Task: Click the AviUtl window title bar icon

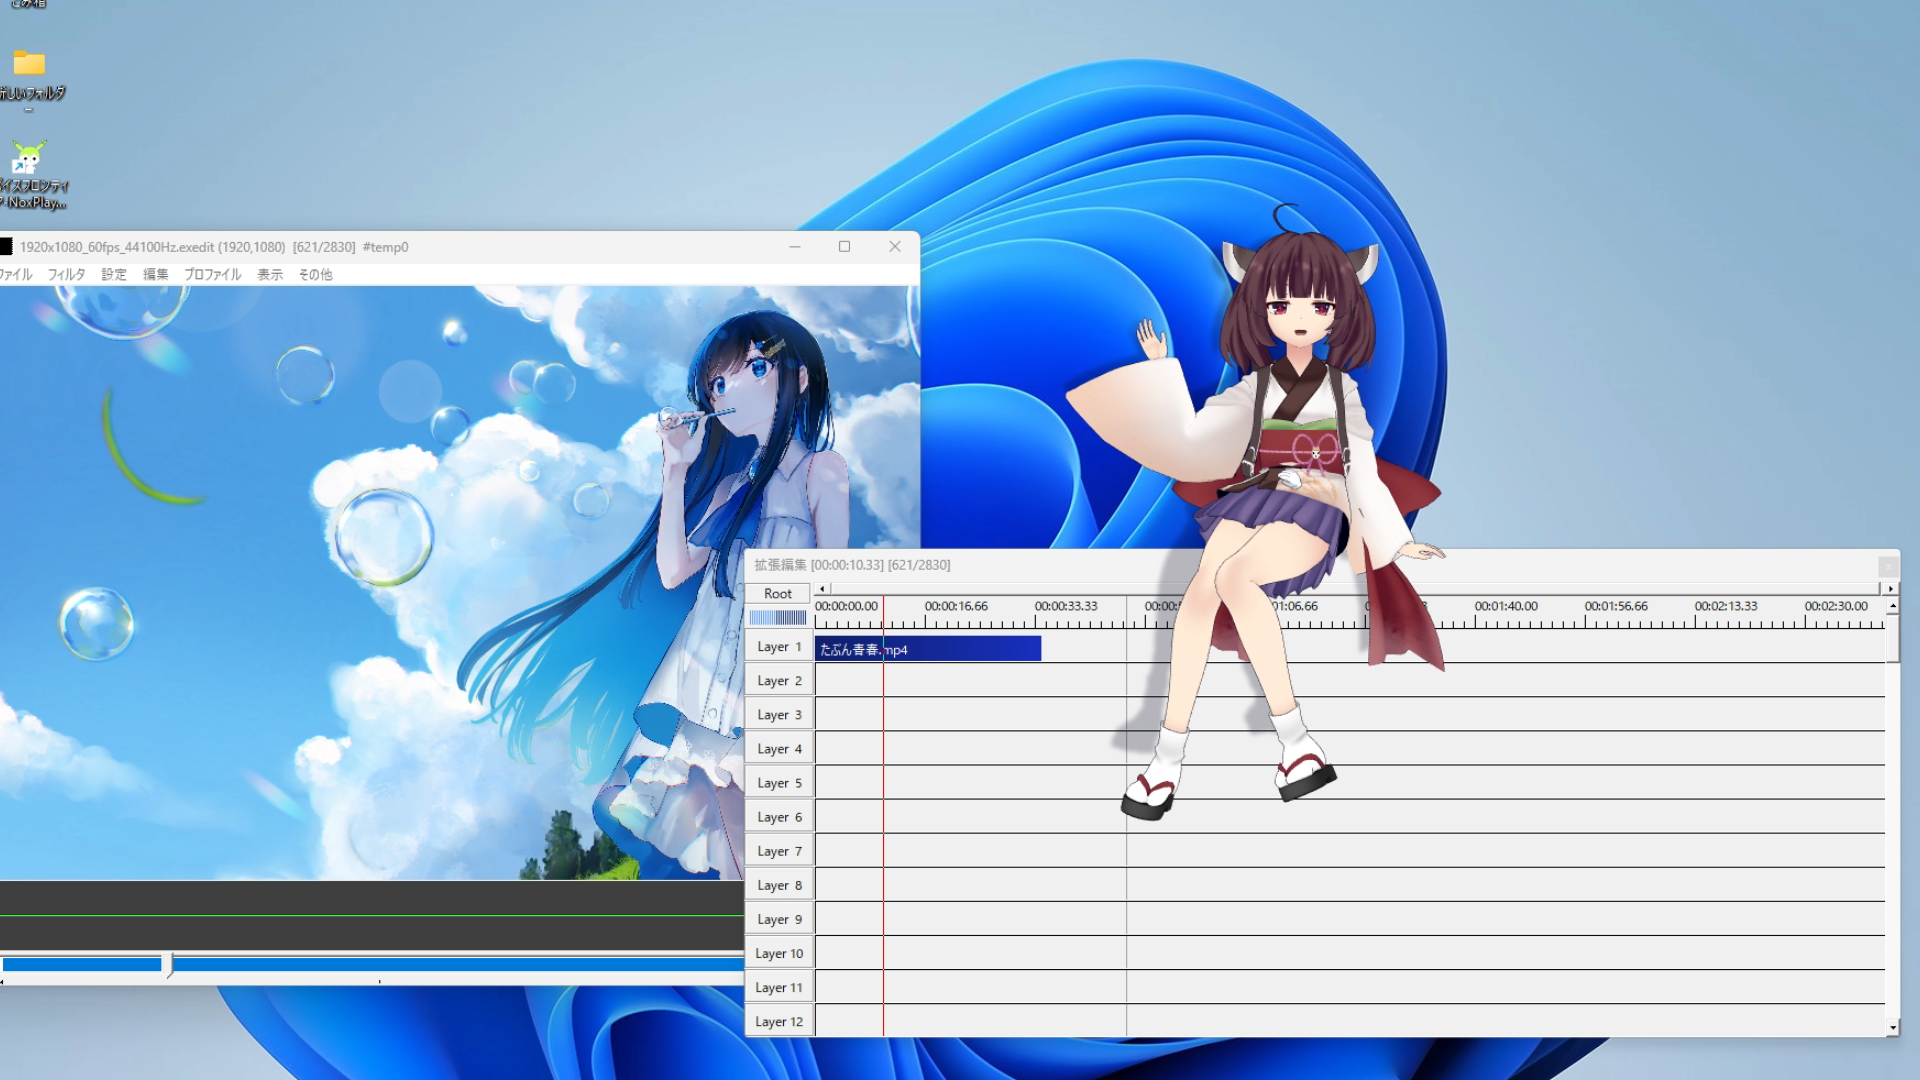Action: point(6,247)
